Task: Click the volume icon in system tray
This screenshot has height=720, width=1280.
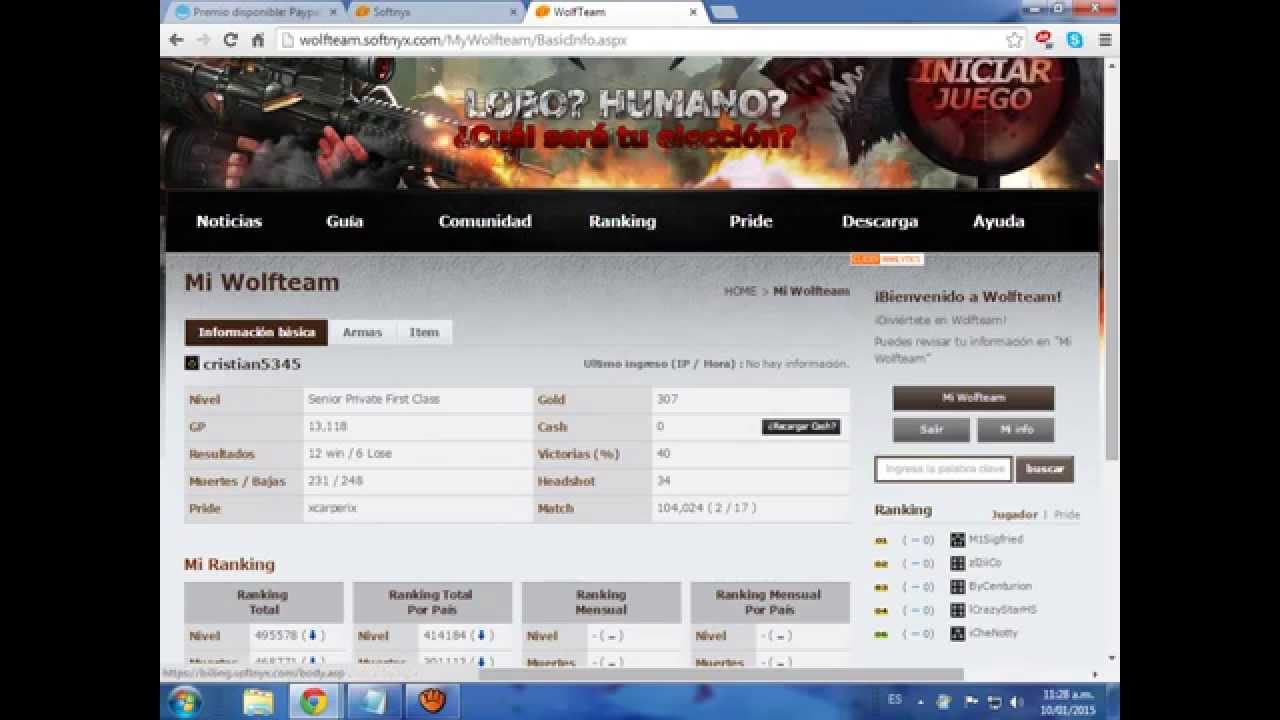Action: [x=1016, y=701]
